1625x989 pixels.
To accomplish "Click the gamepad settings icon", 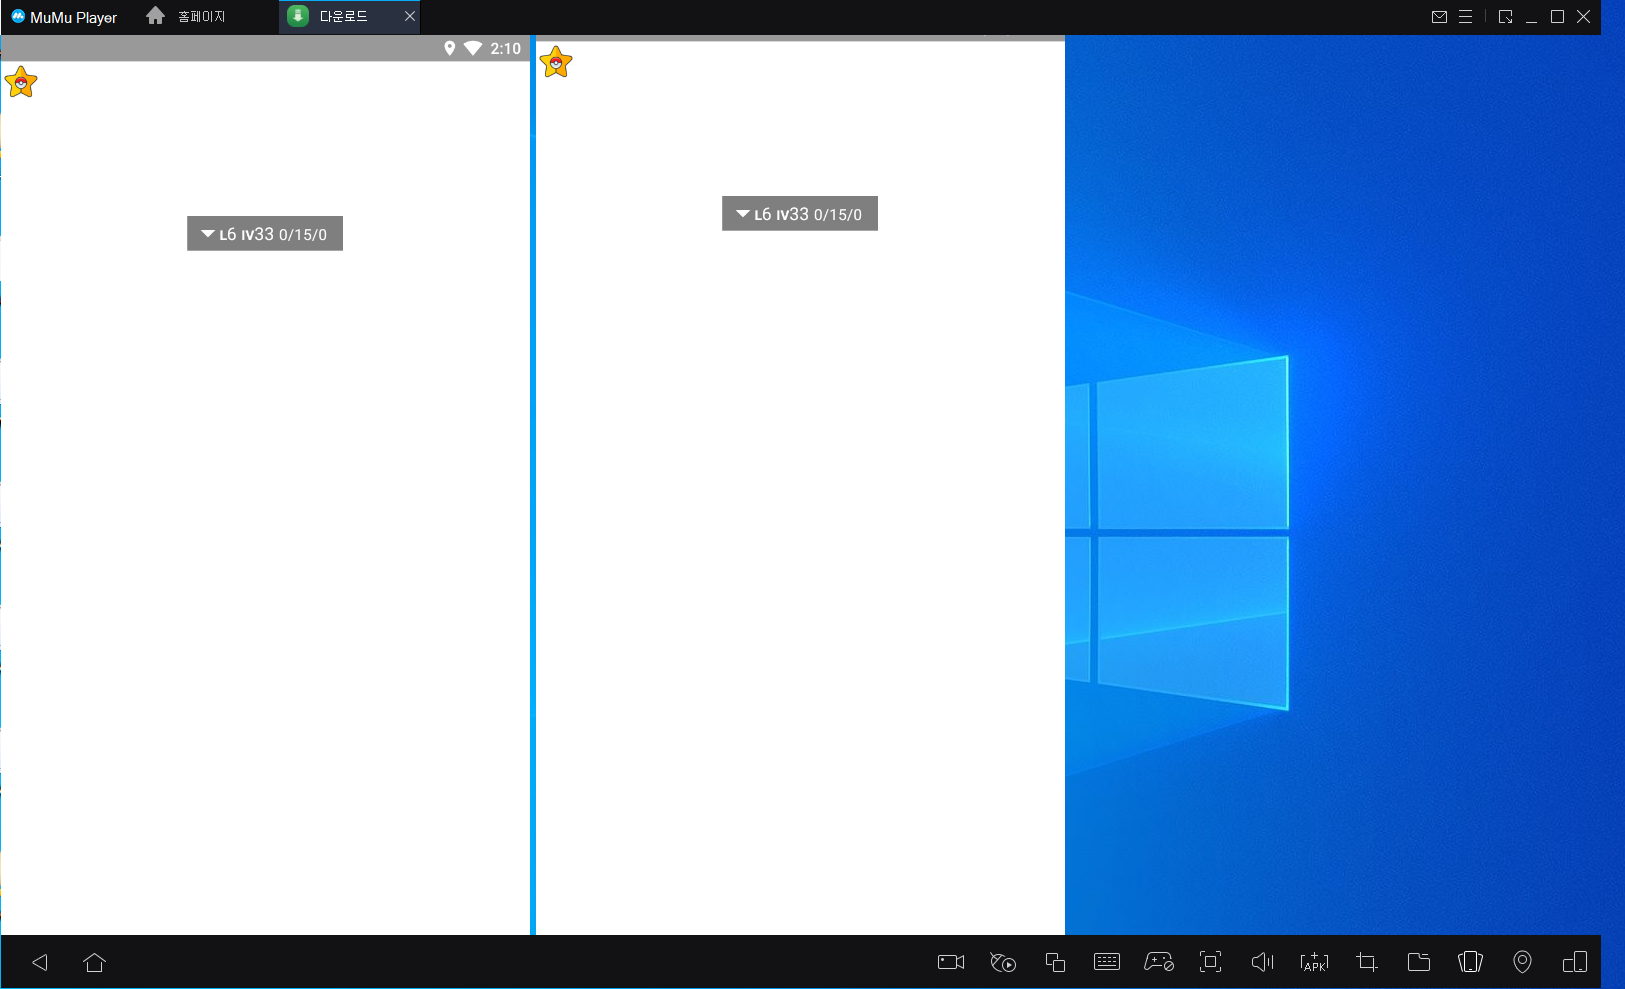I will pos(1159,962).
